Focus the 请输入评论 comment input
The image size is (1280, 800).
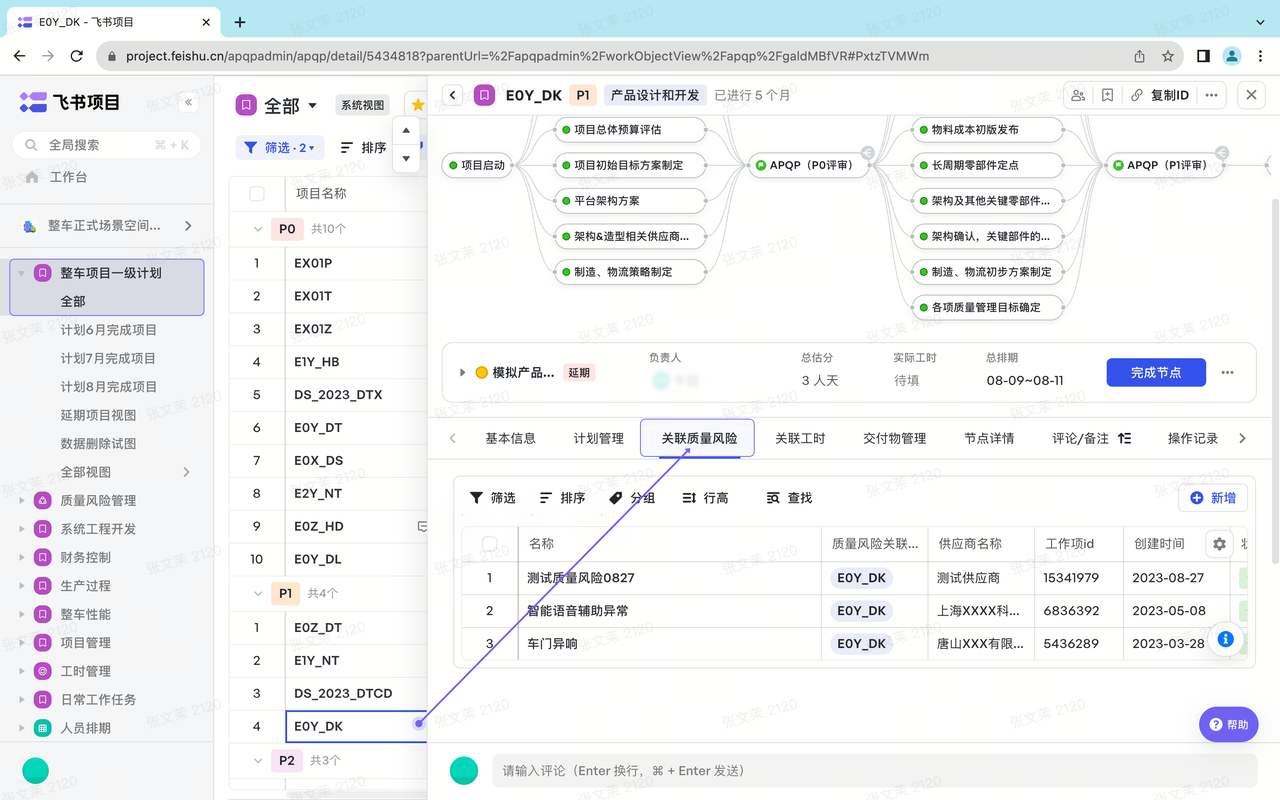pos(874,770)
